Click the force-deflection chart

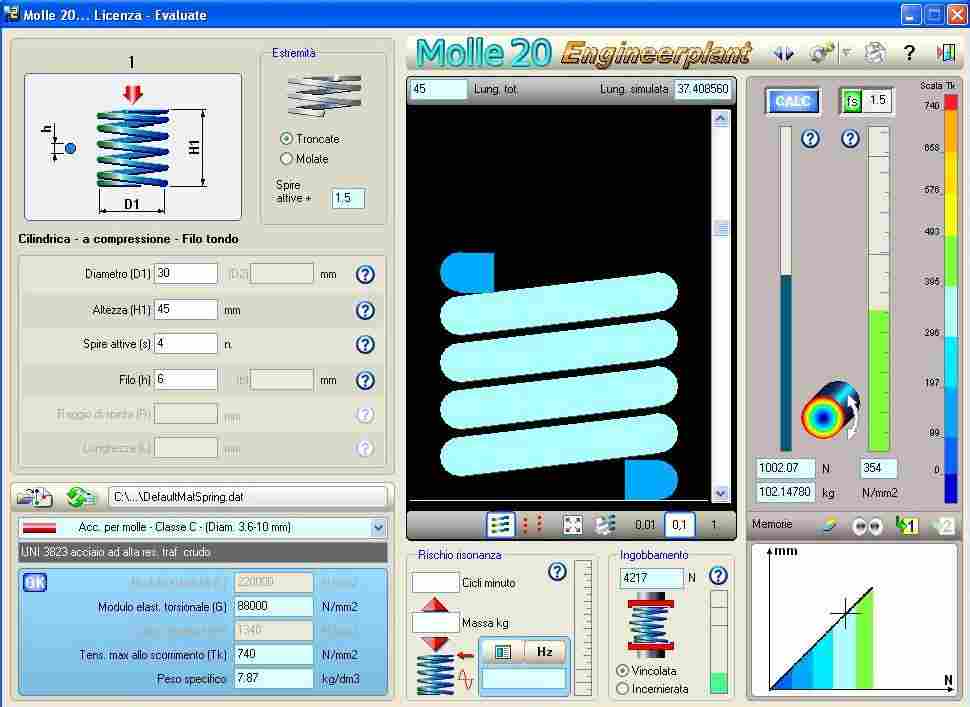(854, 619)
